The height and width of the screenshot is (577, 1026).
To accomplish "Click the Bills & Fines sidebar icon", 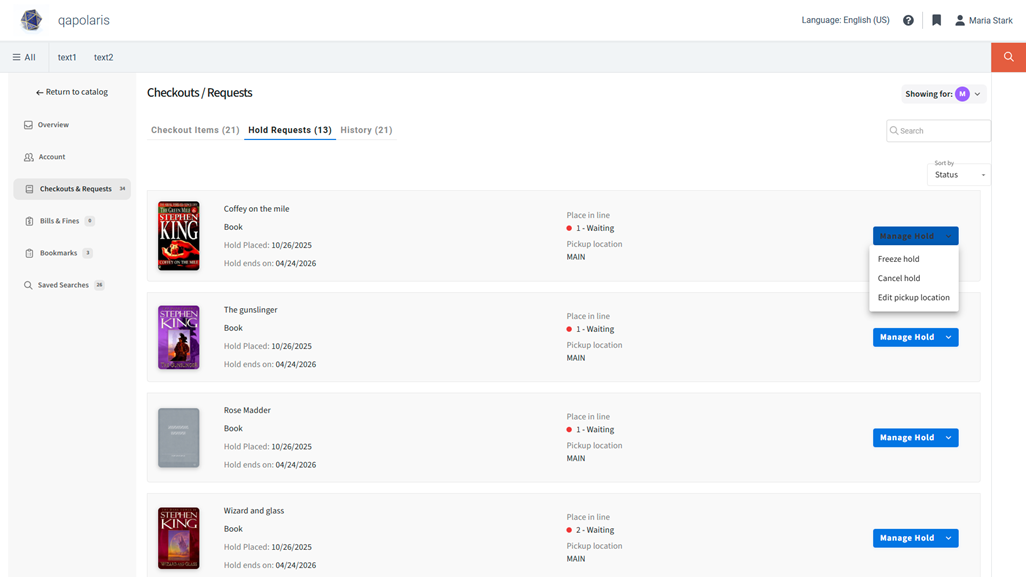I will point(29,221).
